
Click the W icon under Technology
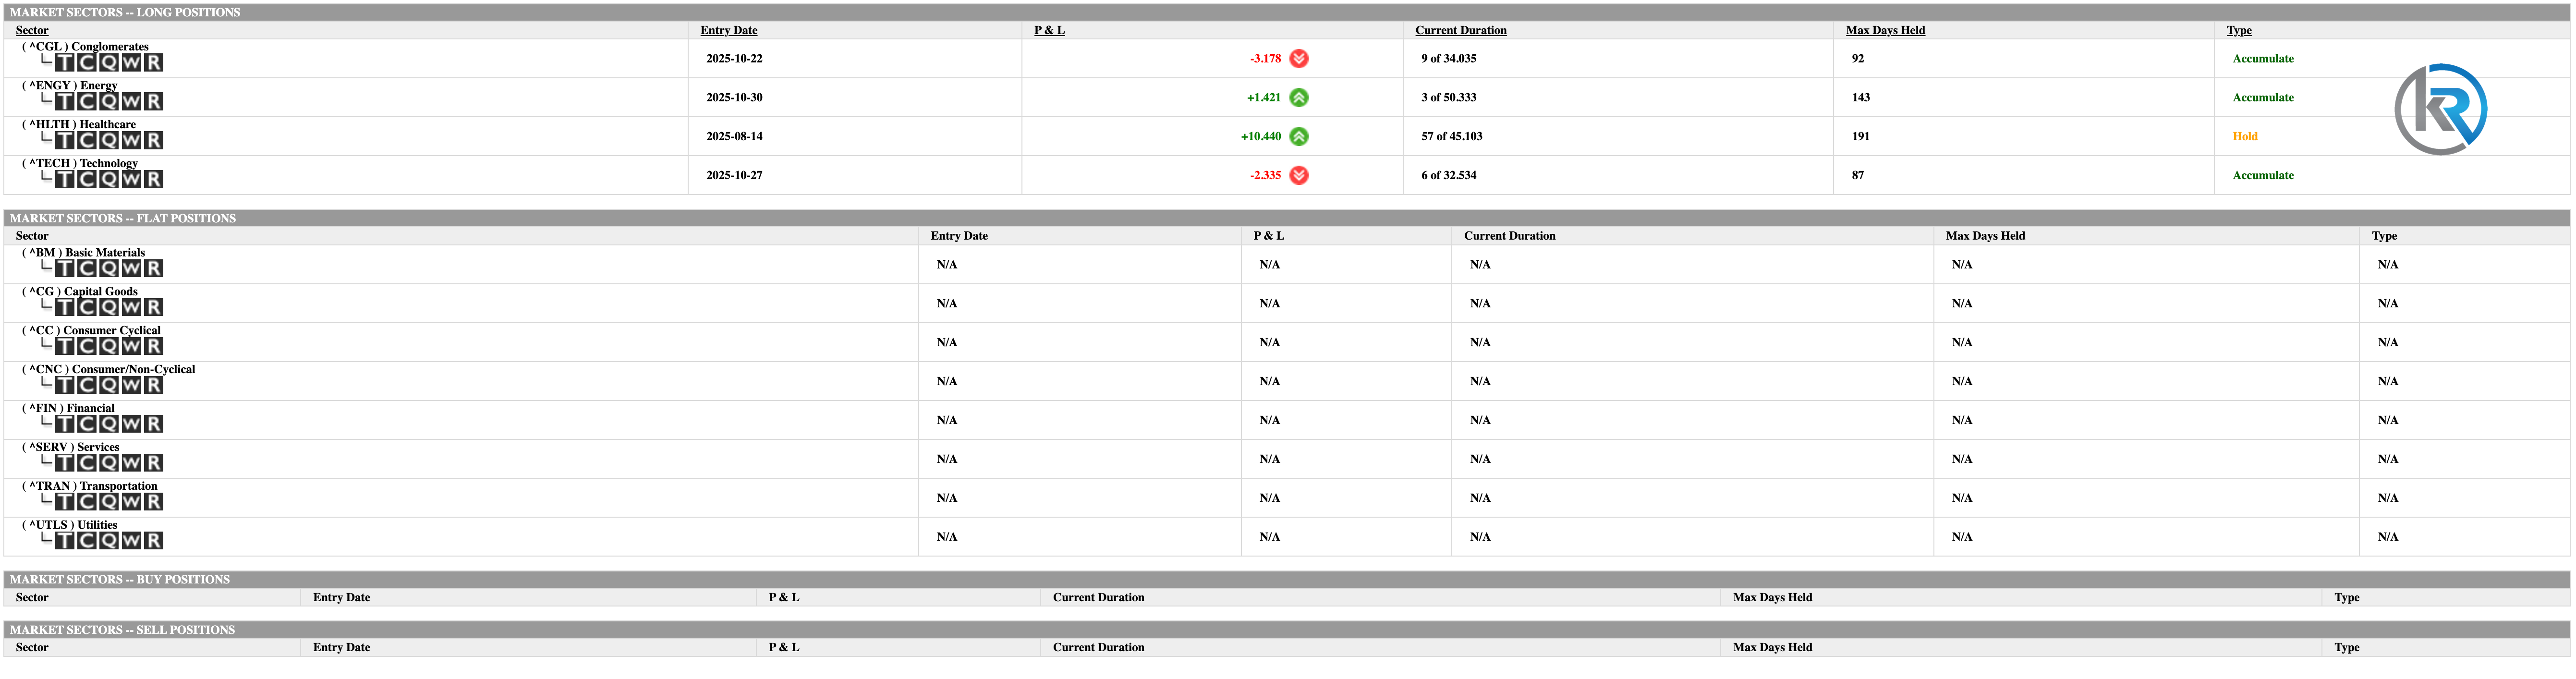131,179
